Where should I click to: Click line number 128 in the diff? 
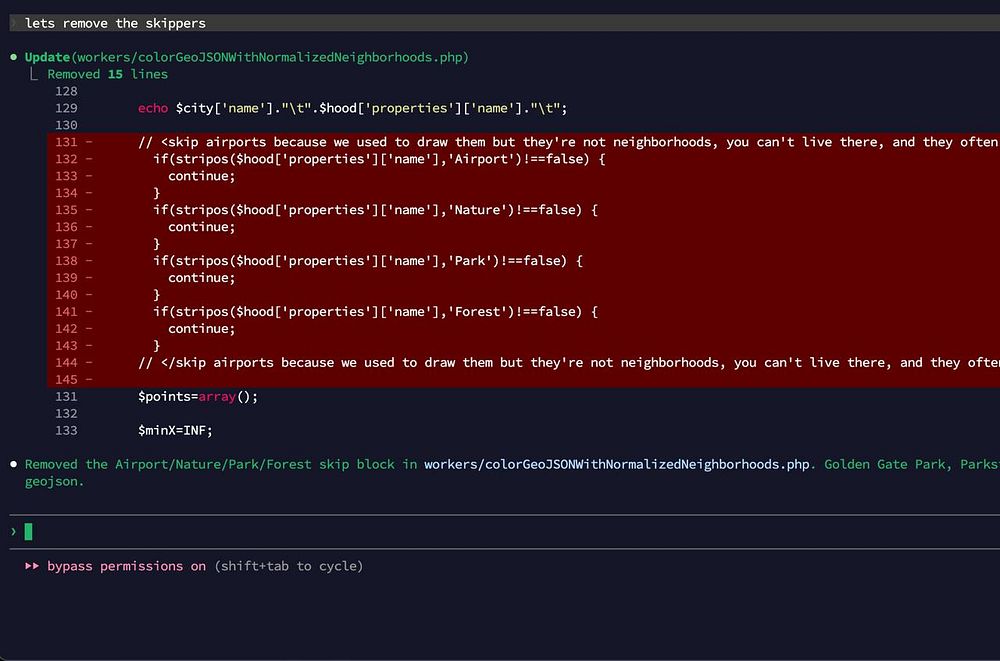pyautogui.click(x=66, y=91)
